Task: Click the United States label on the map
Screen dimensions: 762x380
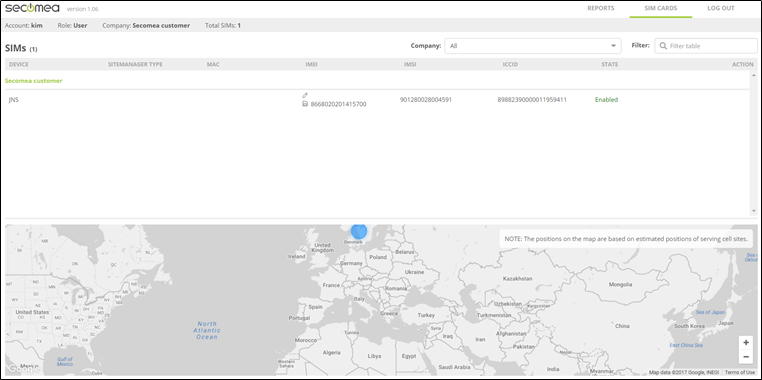Action: coord(32,312)
